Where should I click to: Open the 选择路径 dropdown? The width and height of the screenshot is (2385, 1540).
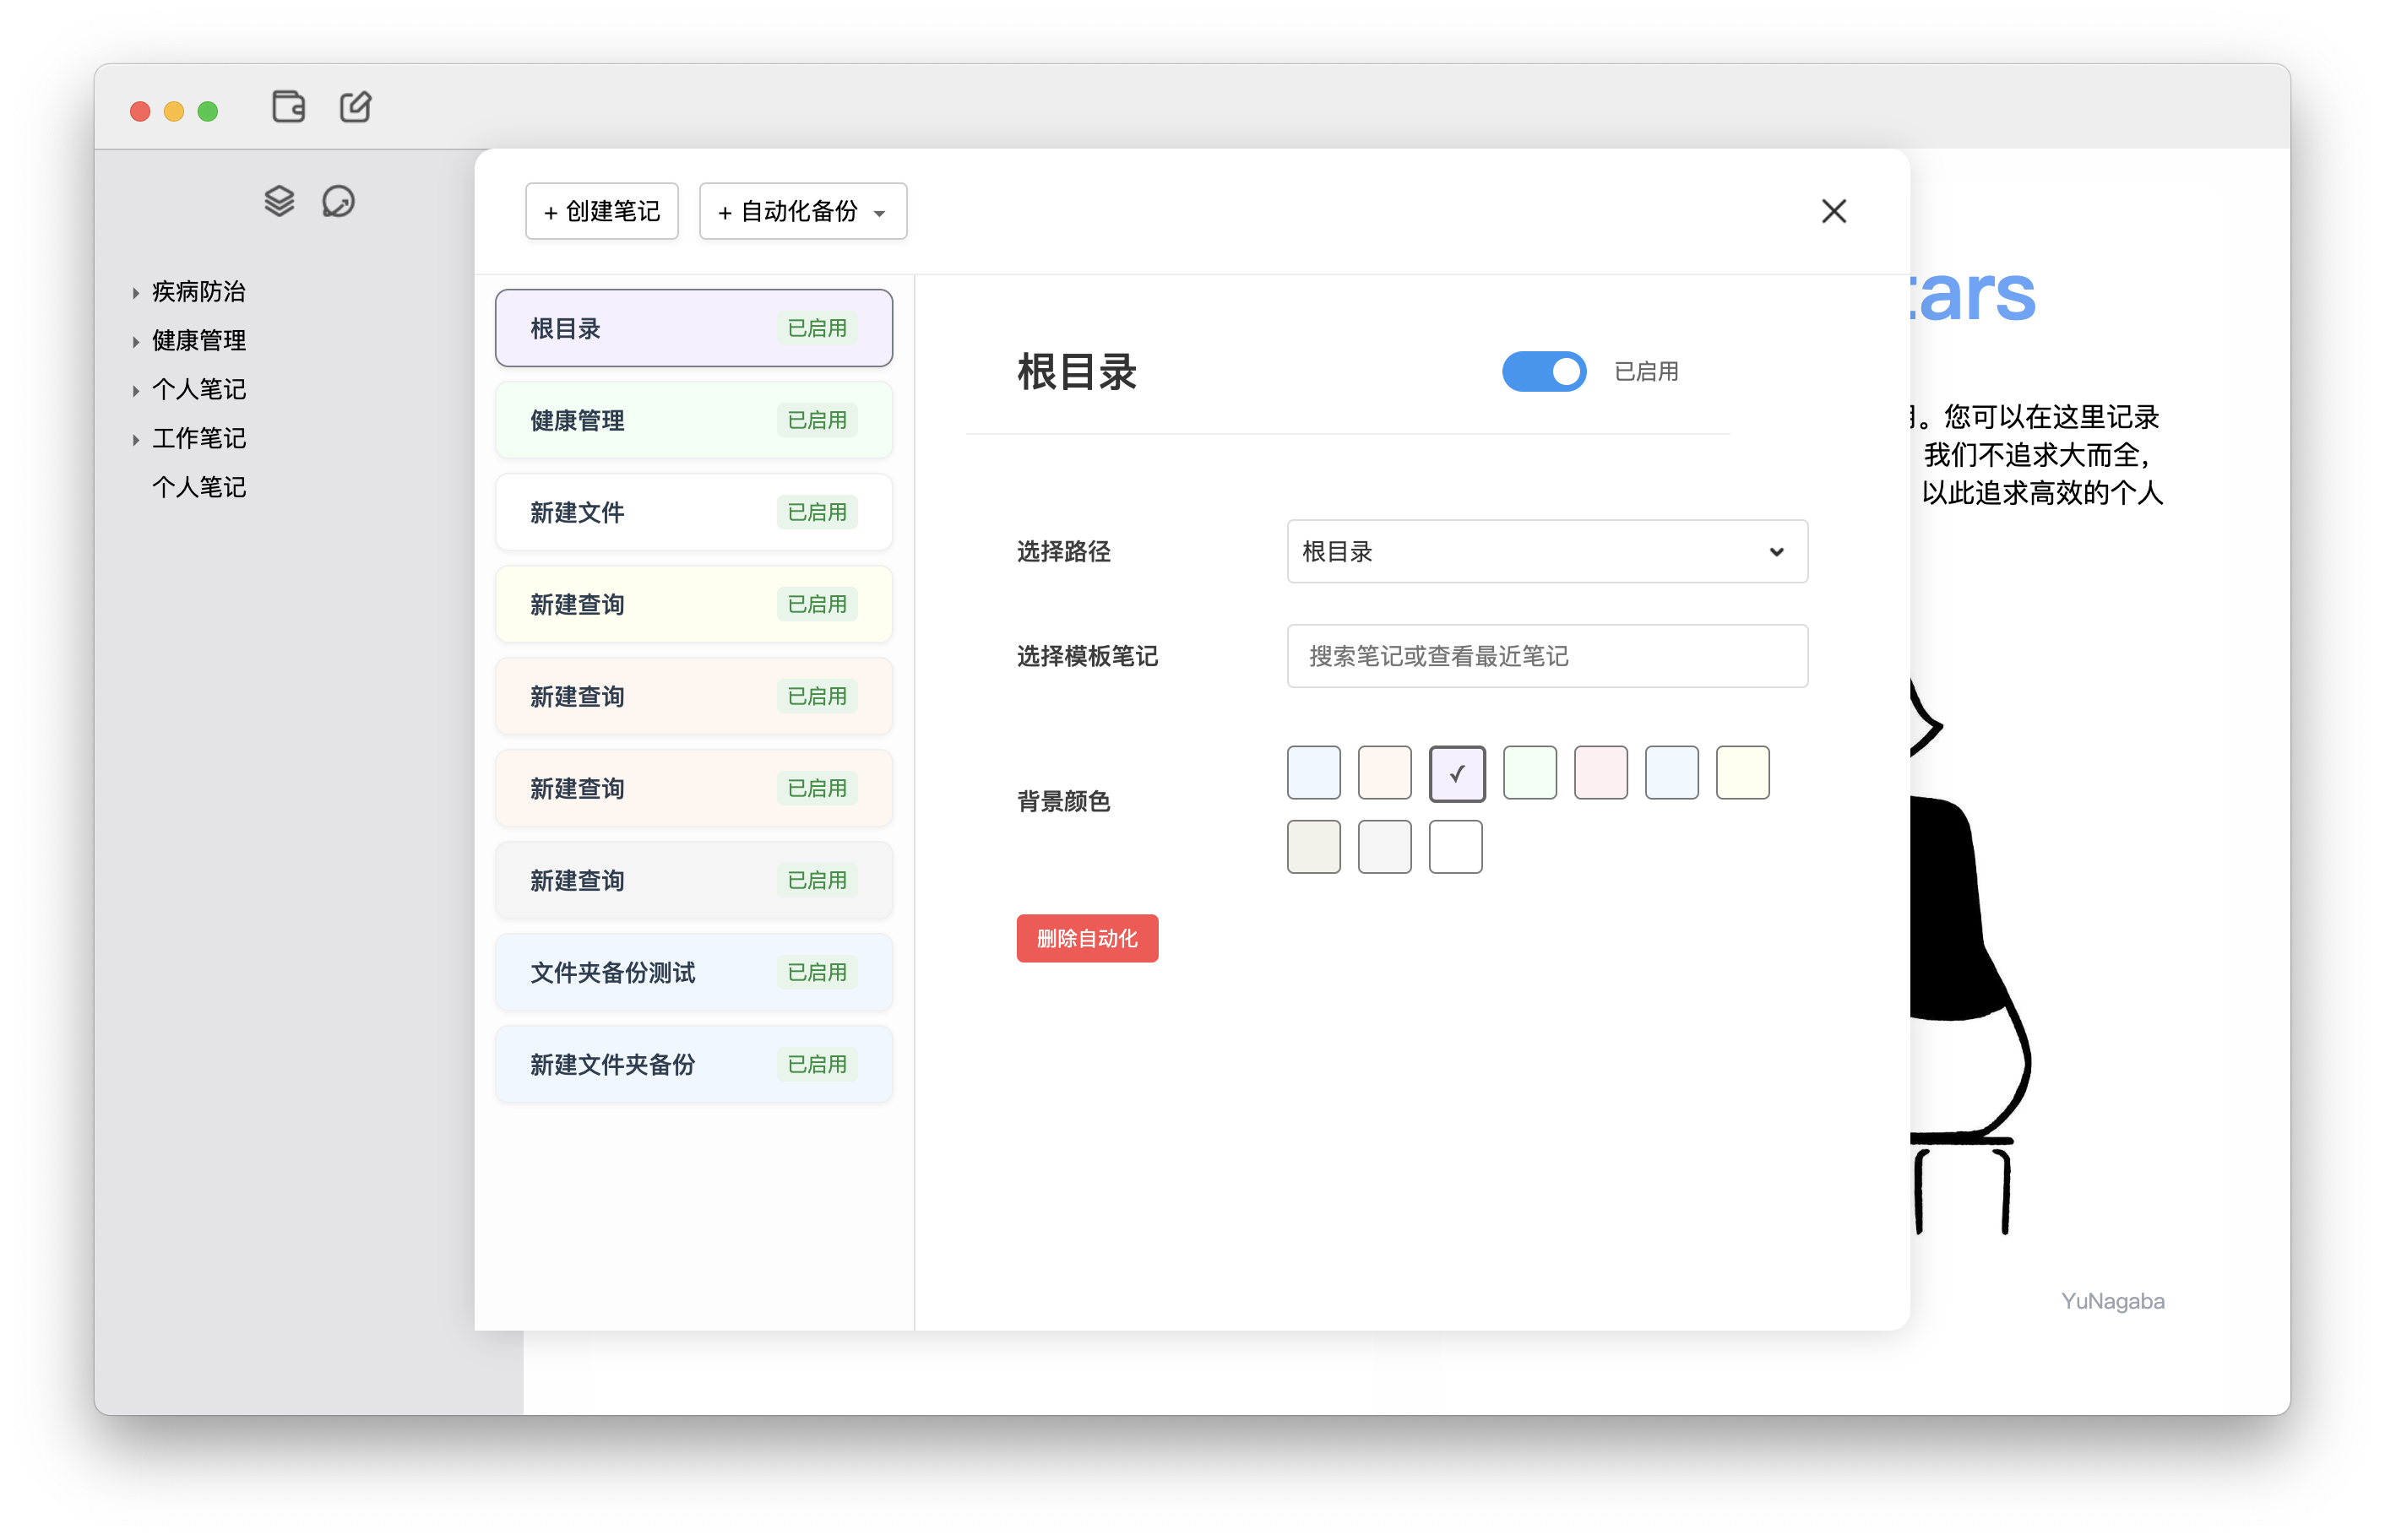click(1546, 551)
